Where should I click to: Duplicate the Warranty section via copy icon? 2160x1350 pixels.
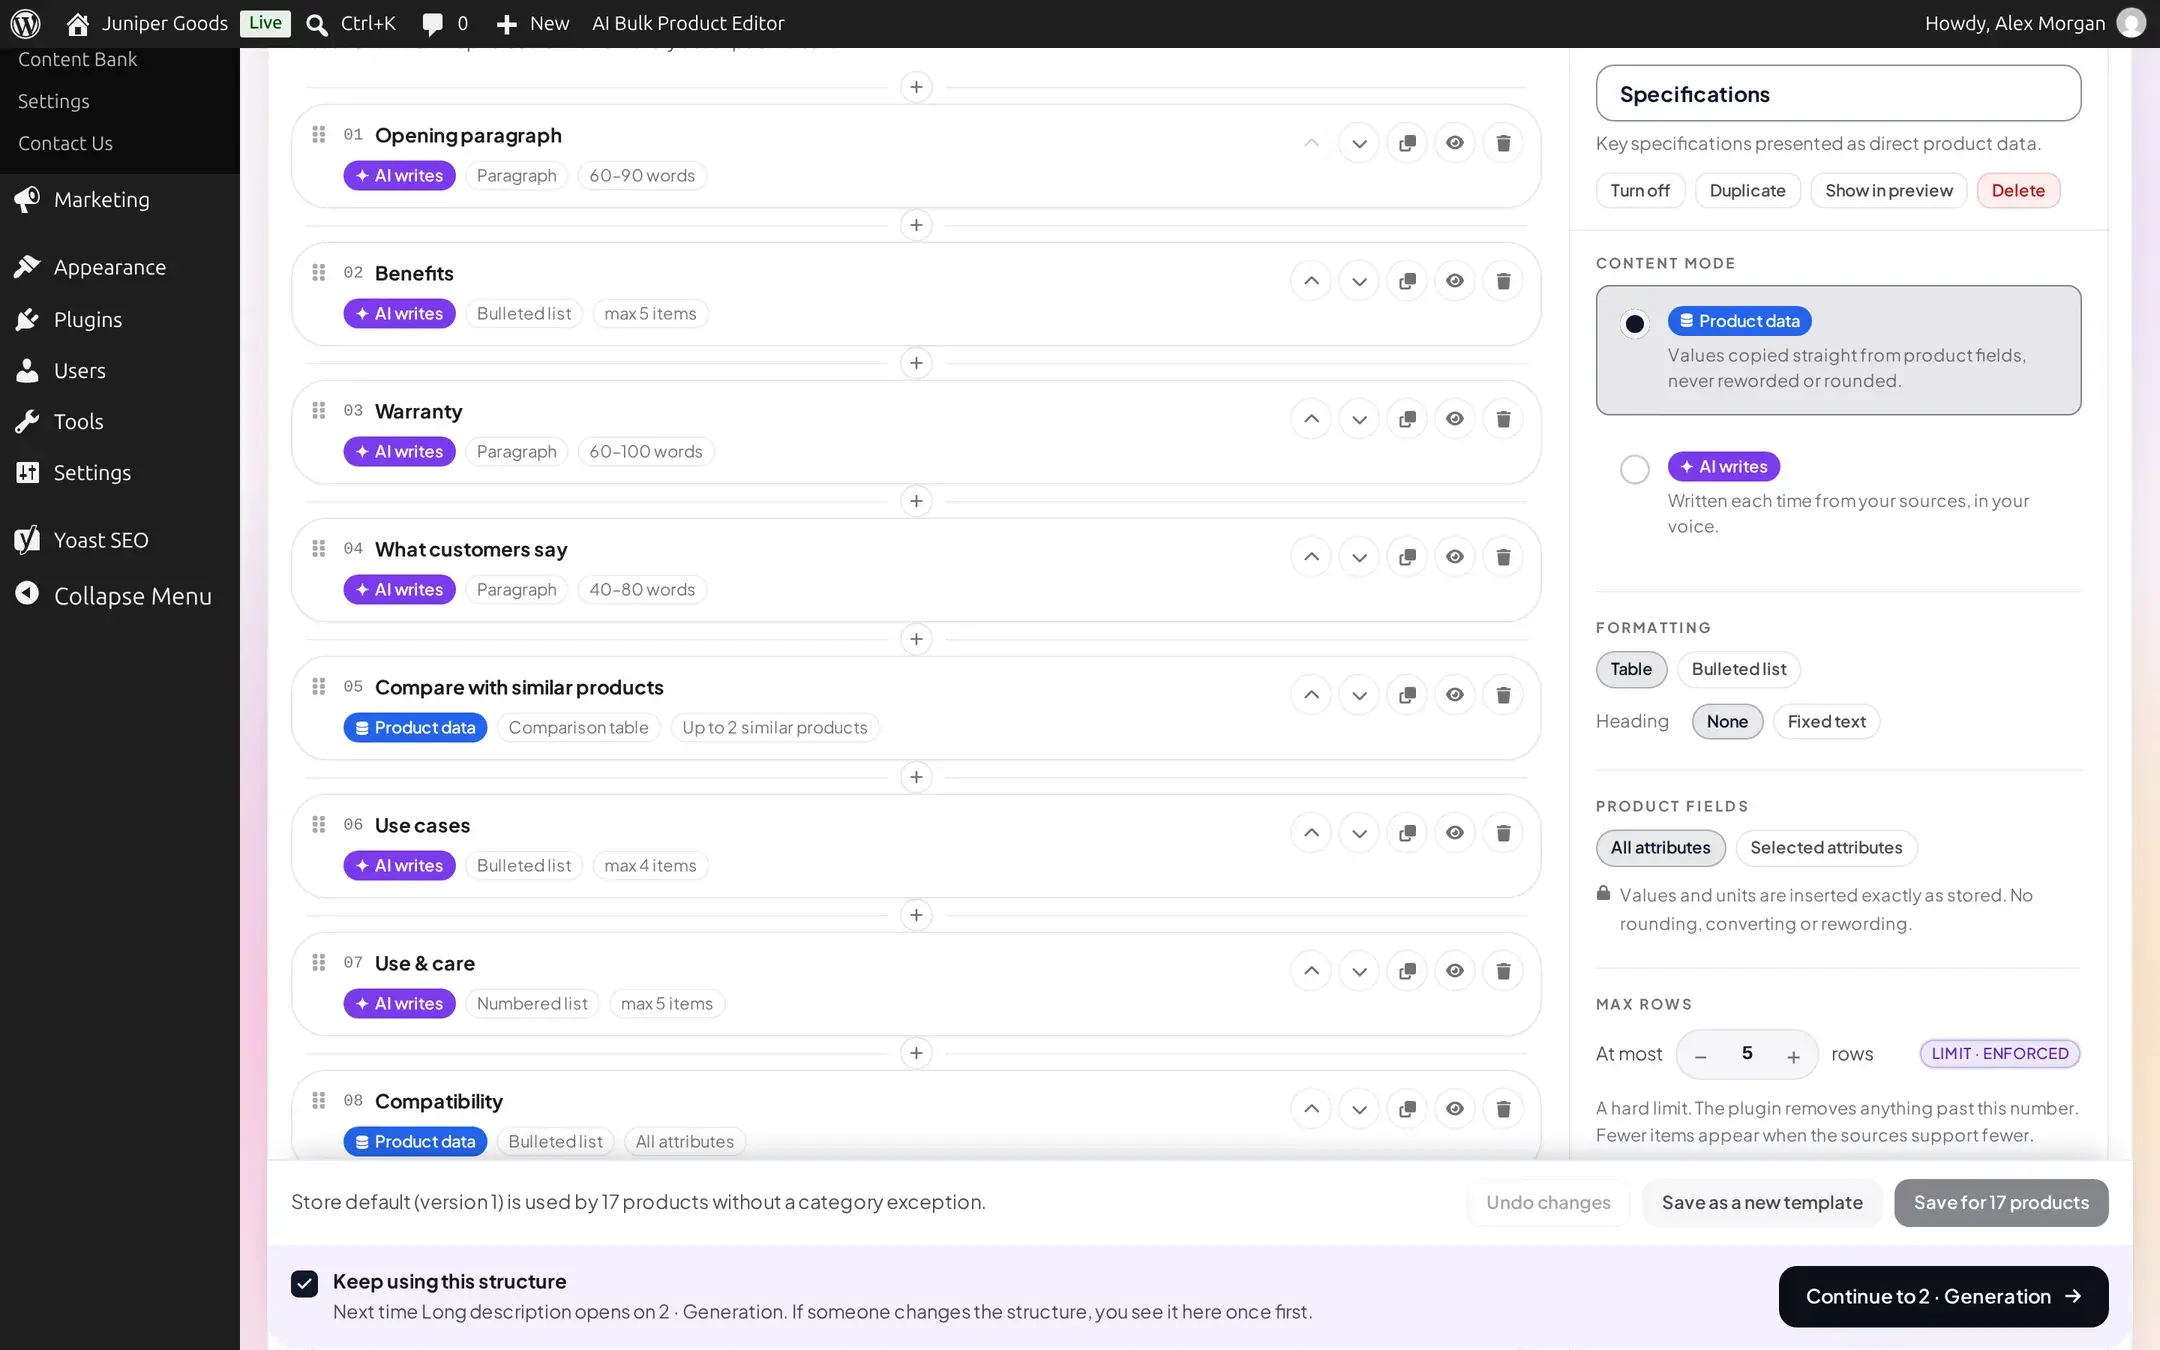(x=1407, y=419)
